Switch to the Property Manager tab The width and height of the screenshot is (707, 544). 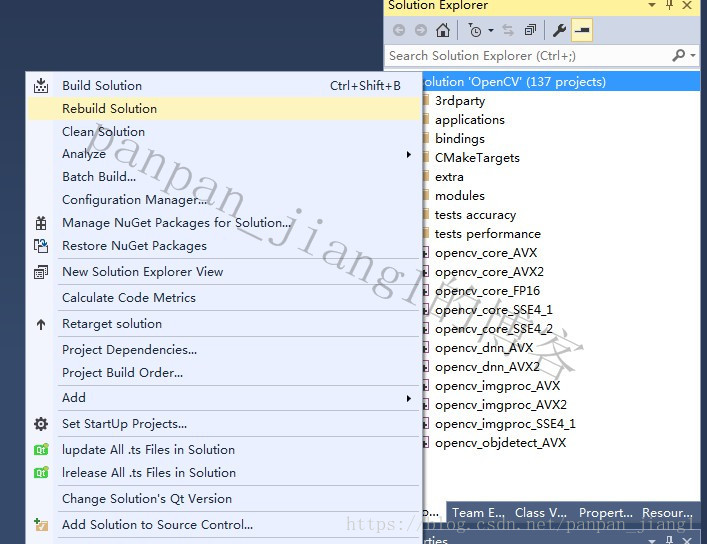pyautogui.click(x=606, y=513)
